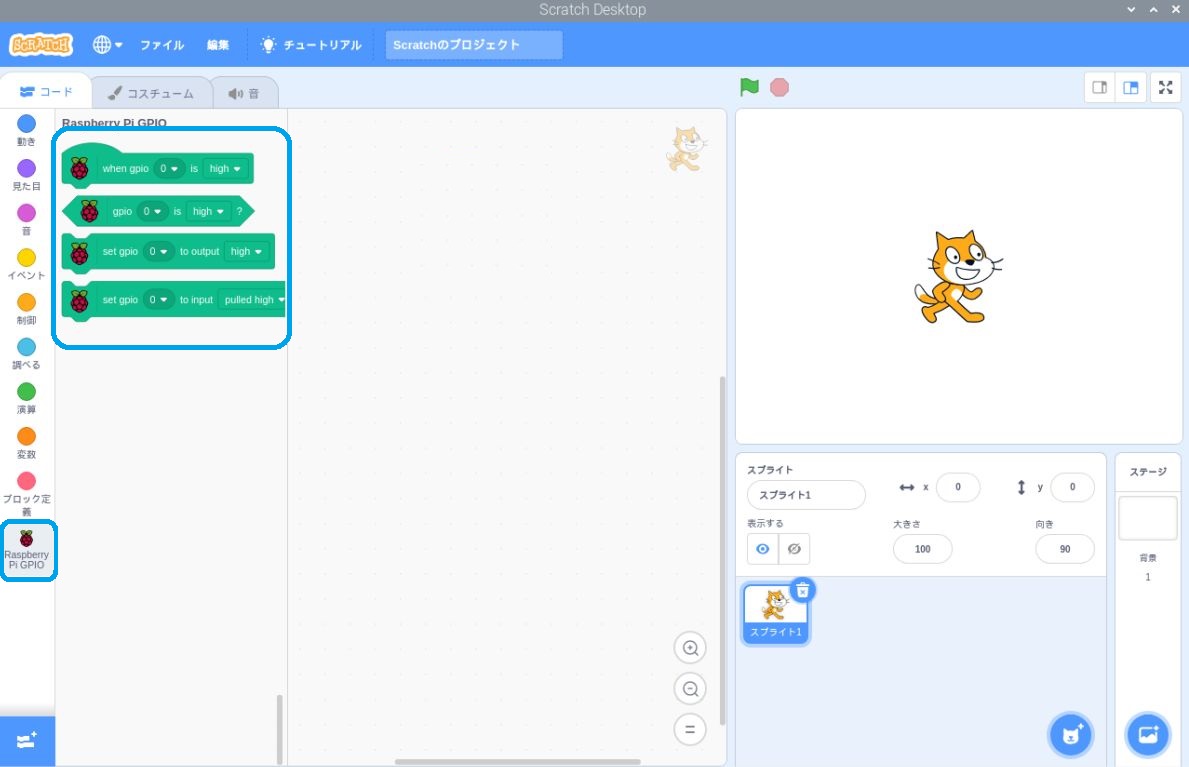
Task: Click the cat sprite on the stage
Action: click(x=958, y=277)
